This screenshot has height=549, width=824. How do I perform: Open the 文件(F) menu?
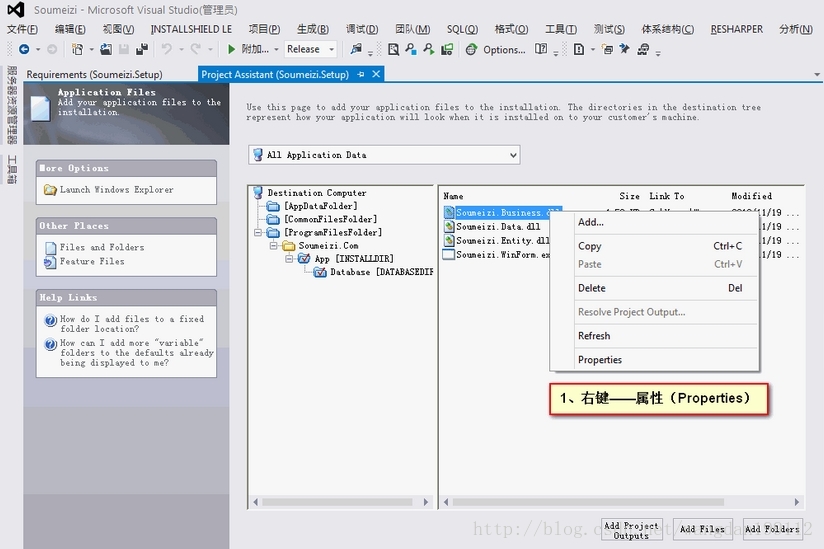click(x=22, y=29)
